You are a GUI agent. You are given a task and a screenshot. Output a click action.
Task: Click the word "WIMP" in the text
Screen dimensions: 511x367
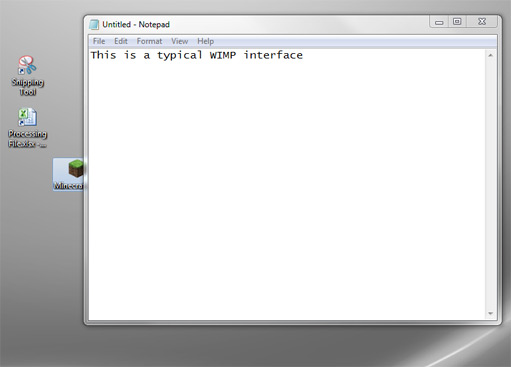[x=223, y=55]
